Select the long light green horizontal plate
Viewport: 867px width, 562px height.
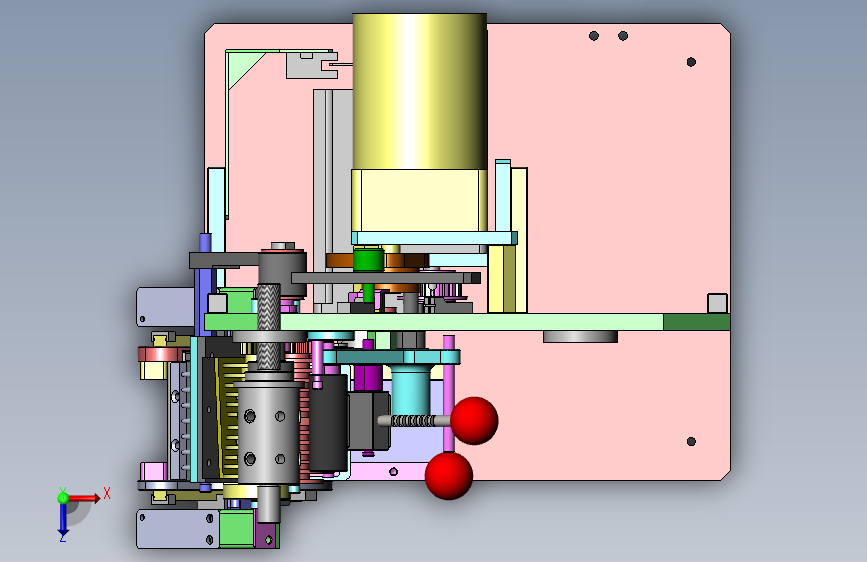pyautogui.click(x=434, y=322)
